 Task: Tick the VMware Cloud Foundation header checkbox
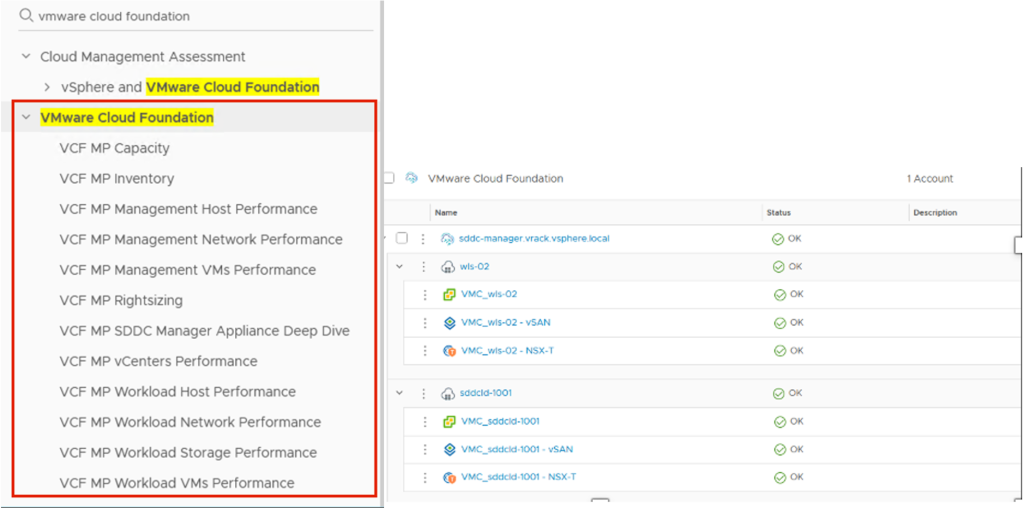(x=389, y=178)
